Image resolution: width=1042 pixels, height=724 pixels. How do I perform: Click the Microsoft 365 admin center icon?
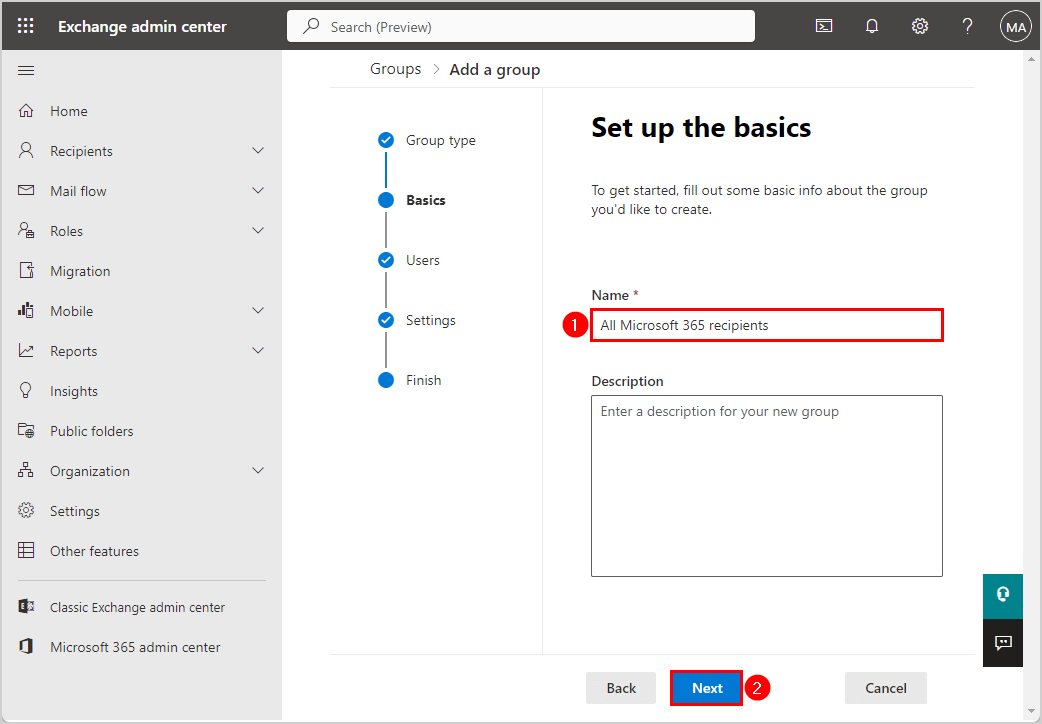(x=26, y=646)
